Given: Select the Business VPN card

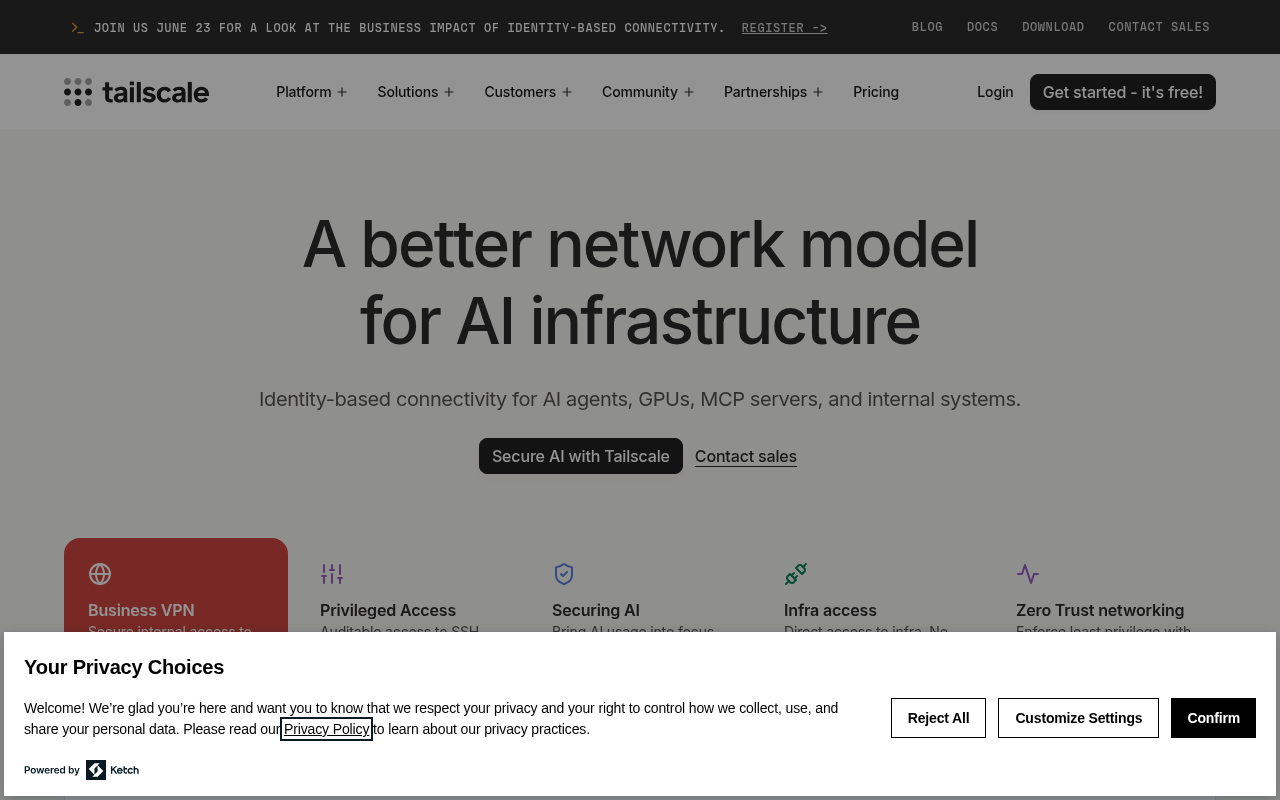Looking at the screenshot, I should (176, 585).
